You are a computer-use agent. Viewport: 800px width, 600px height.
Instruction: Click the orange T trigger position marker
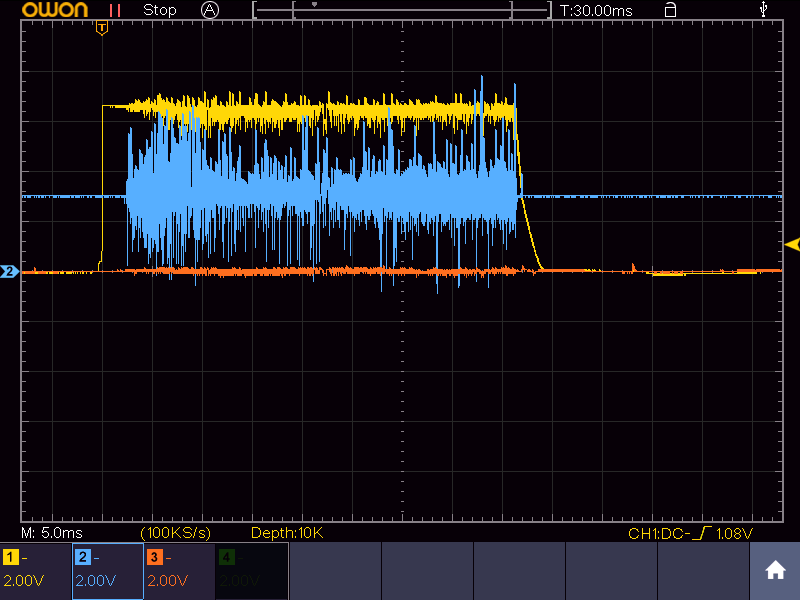[102, 28]
